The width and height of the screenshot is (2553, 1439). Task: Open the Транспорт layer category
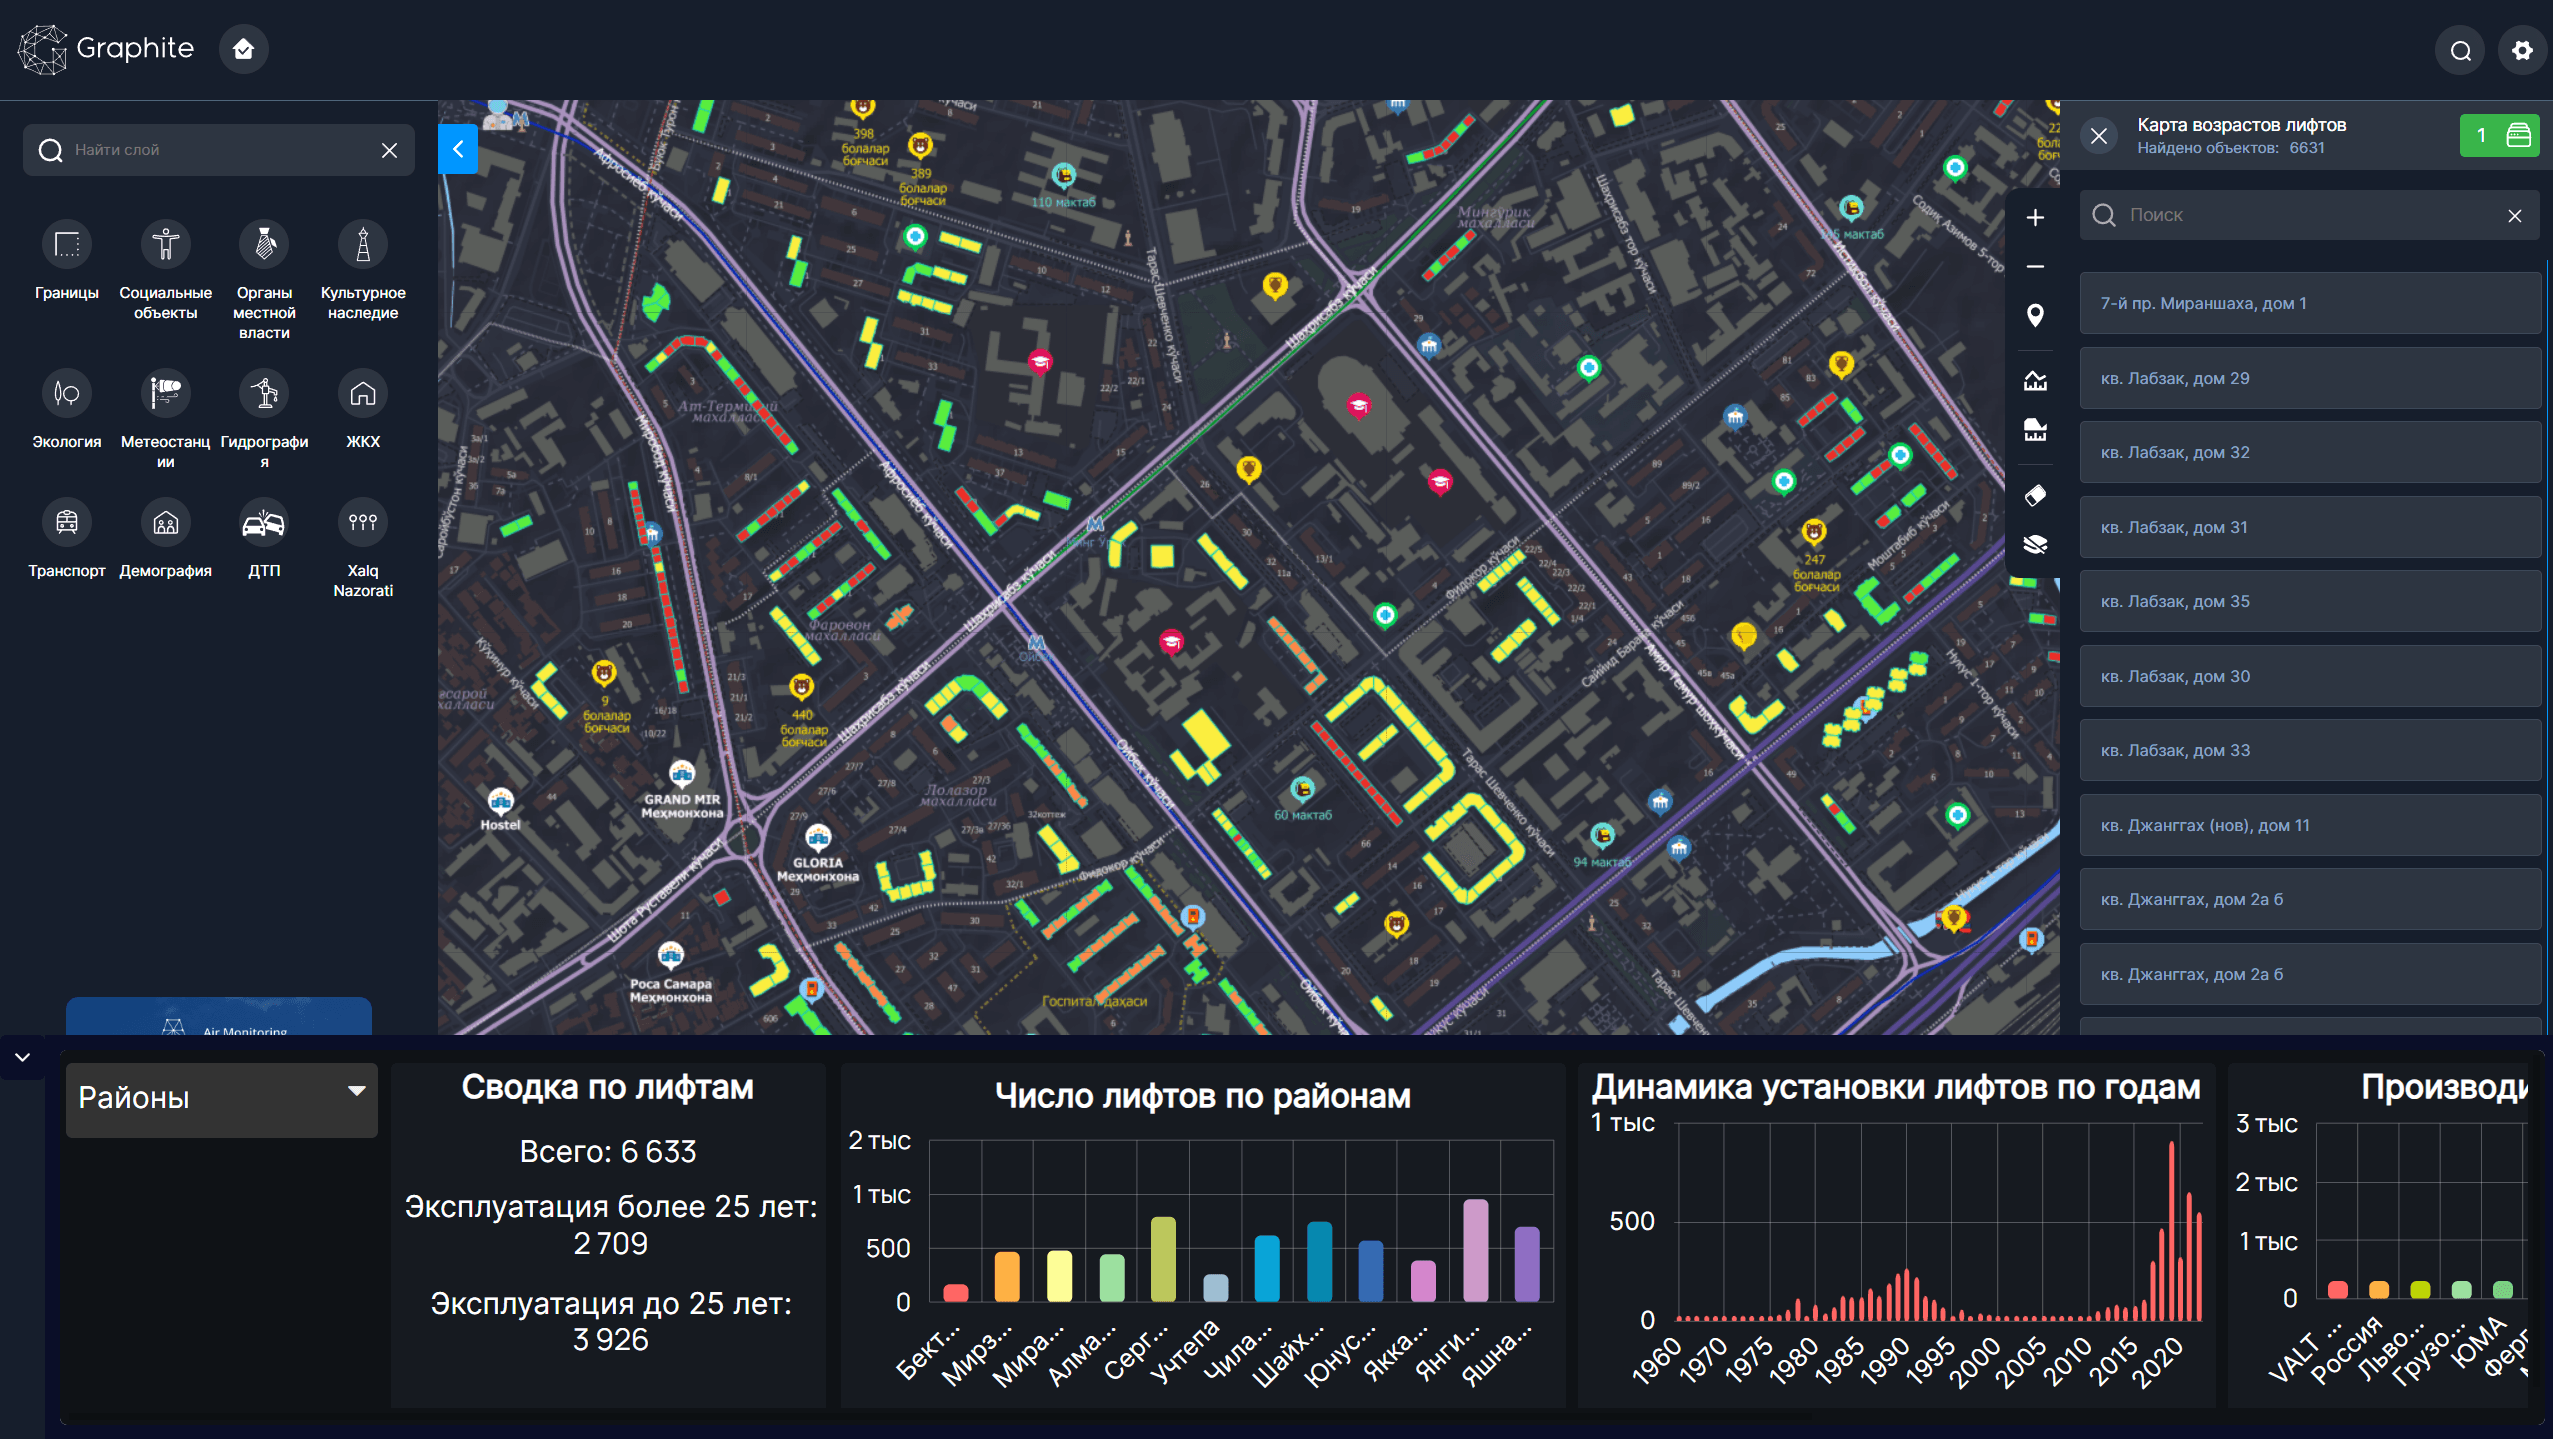[66, 523]
